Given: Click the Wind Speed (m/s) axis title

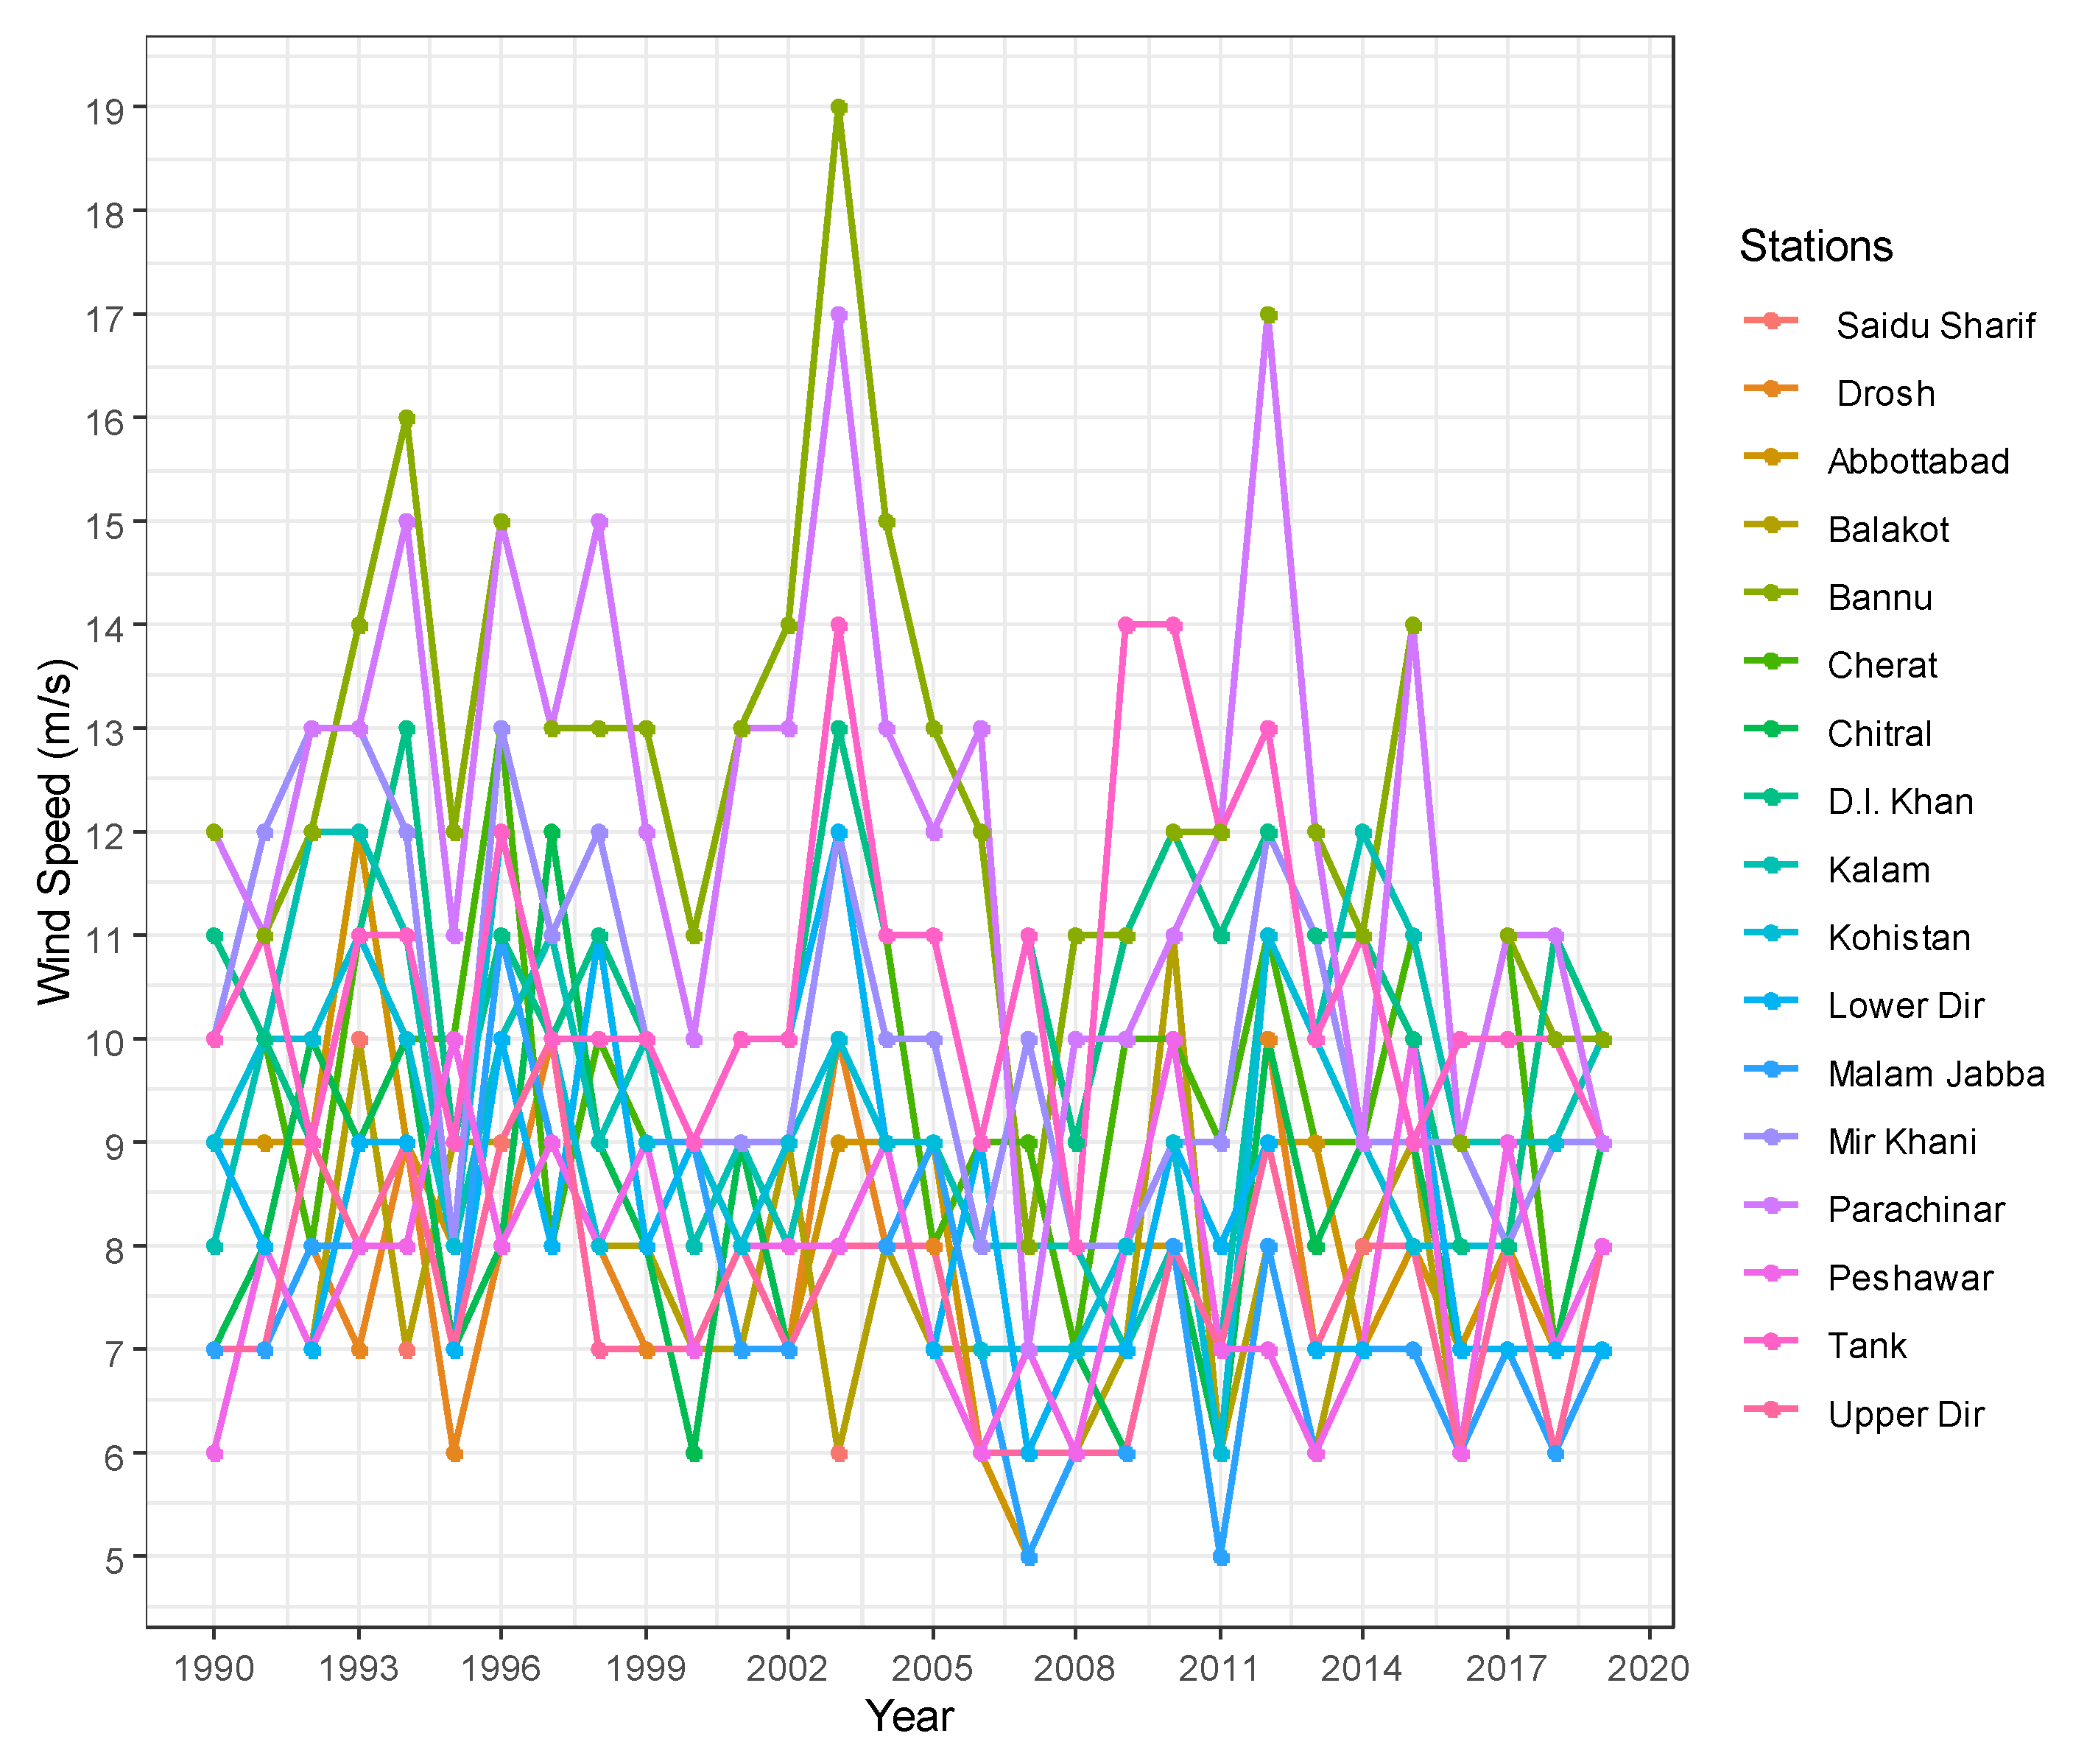Looking at the screenshot, I should tap(56, 832).
